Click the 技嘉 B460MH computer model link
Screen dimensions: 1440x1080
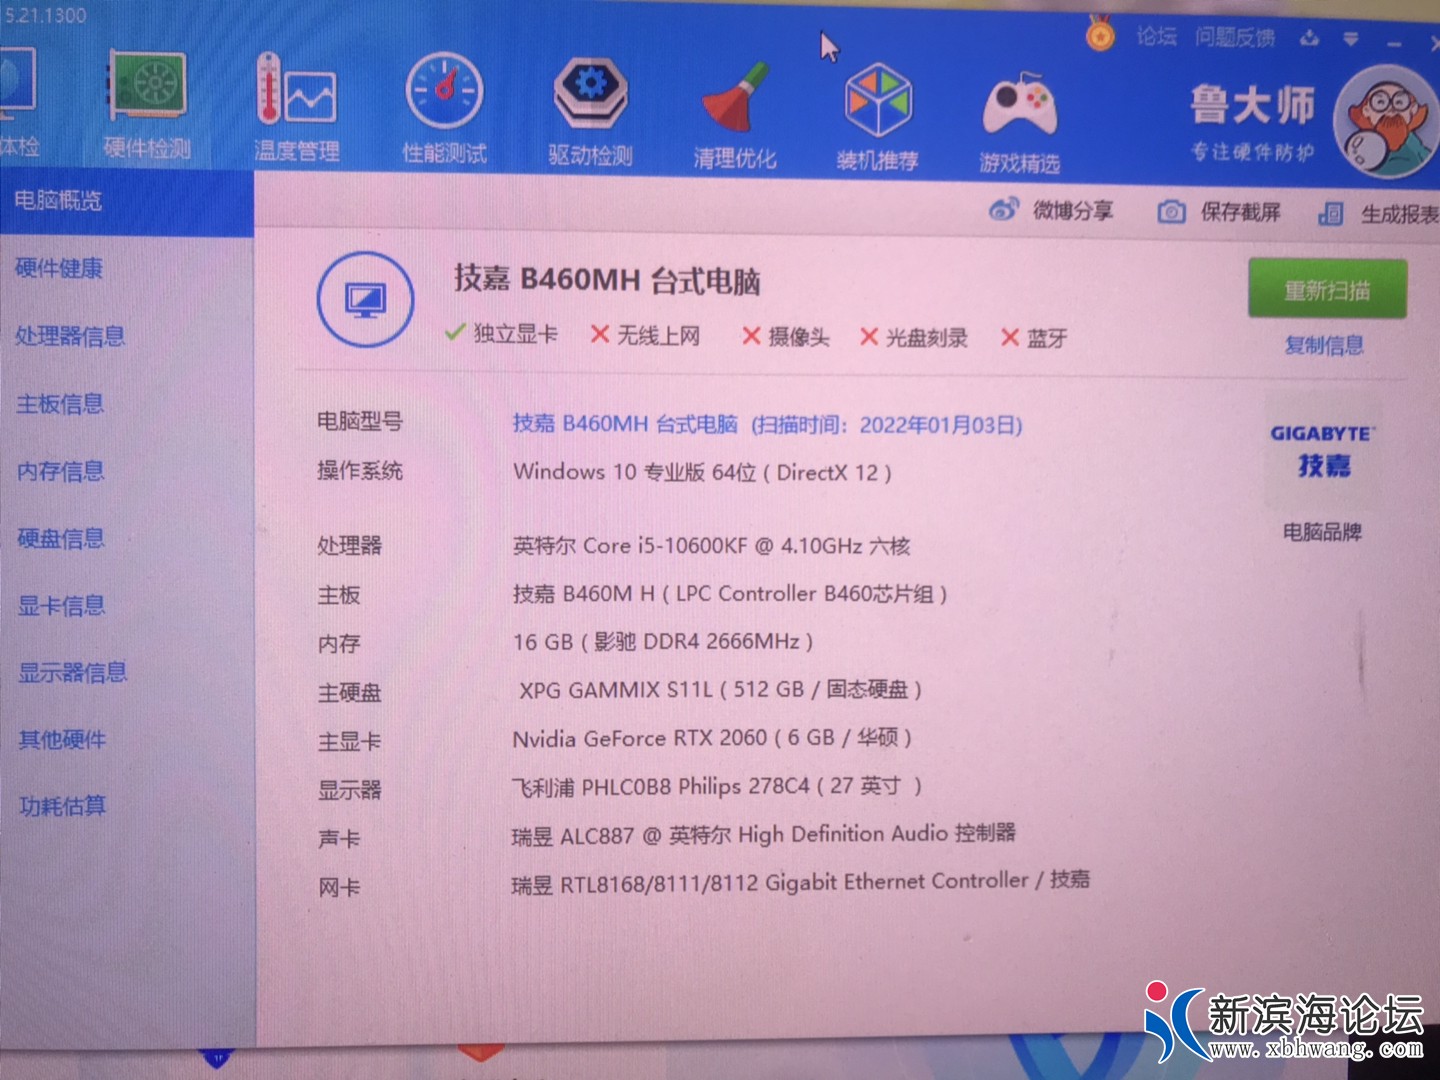[x=625, y=424]
